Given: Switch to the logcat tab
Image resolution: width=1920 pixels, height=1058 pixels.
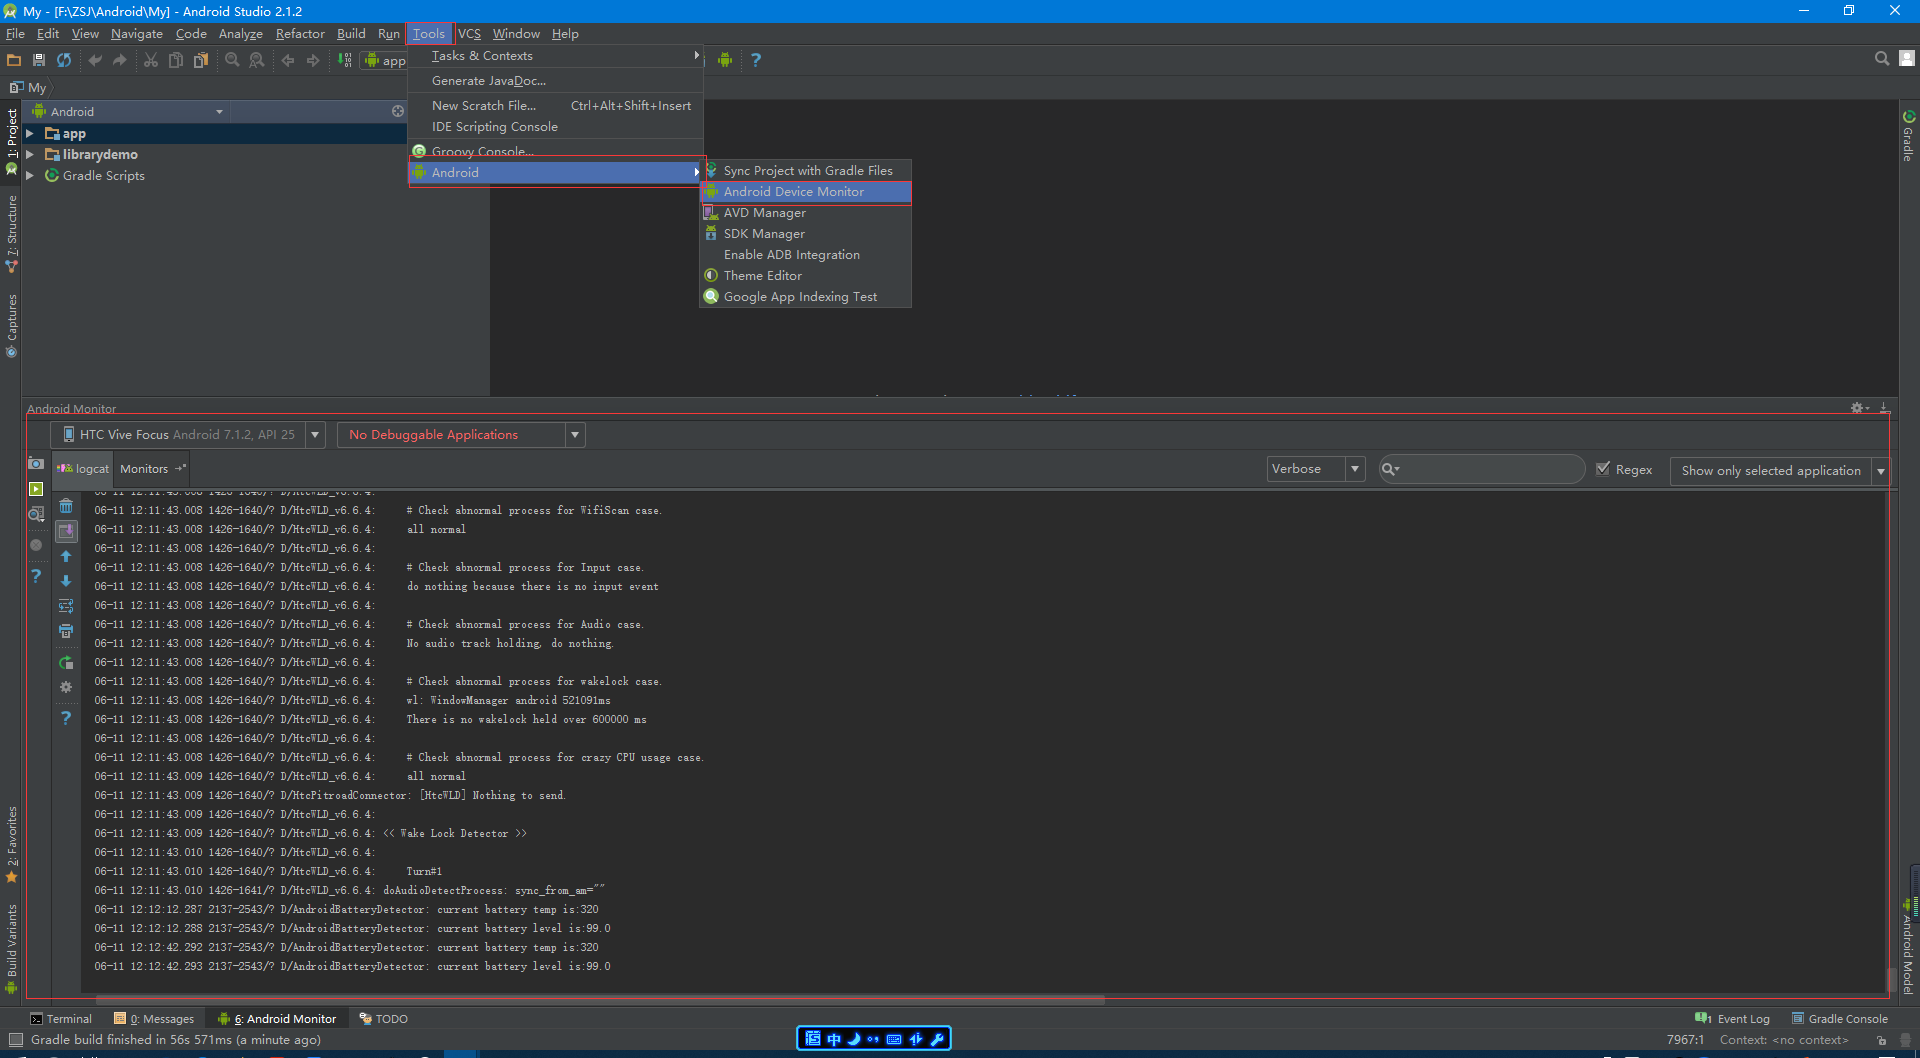Looking at the screenshot, I should [83, 469].
